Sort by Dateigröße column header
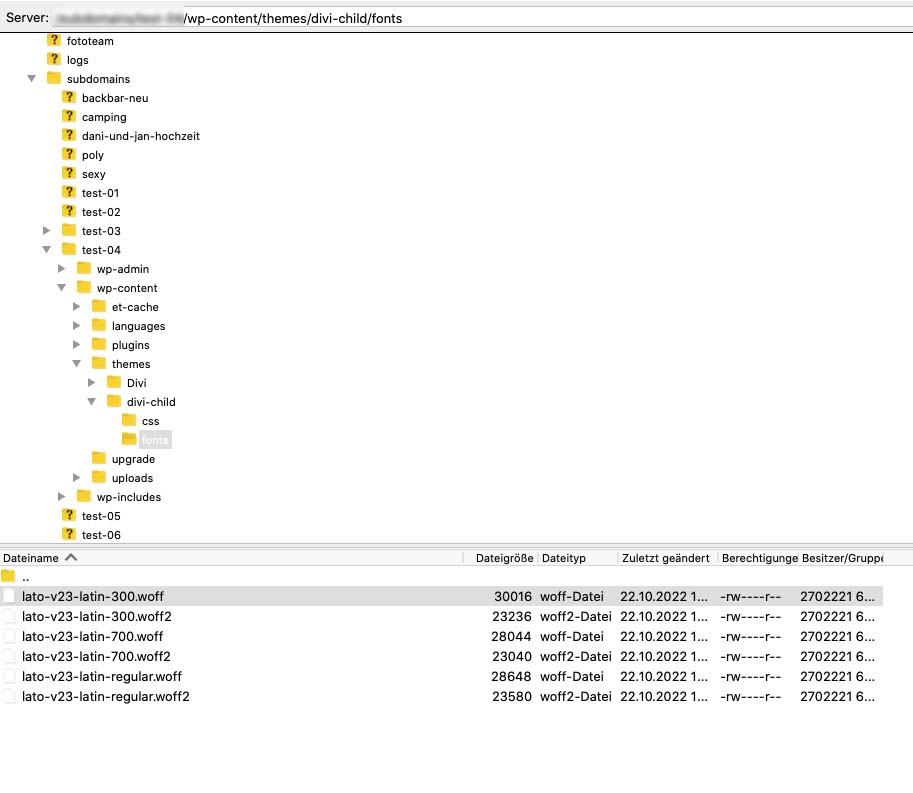 (503, 557)
